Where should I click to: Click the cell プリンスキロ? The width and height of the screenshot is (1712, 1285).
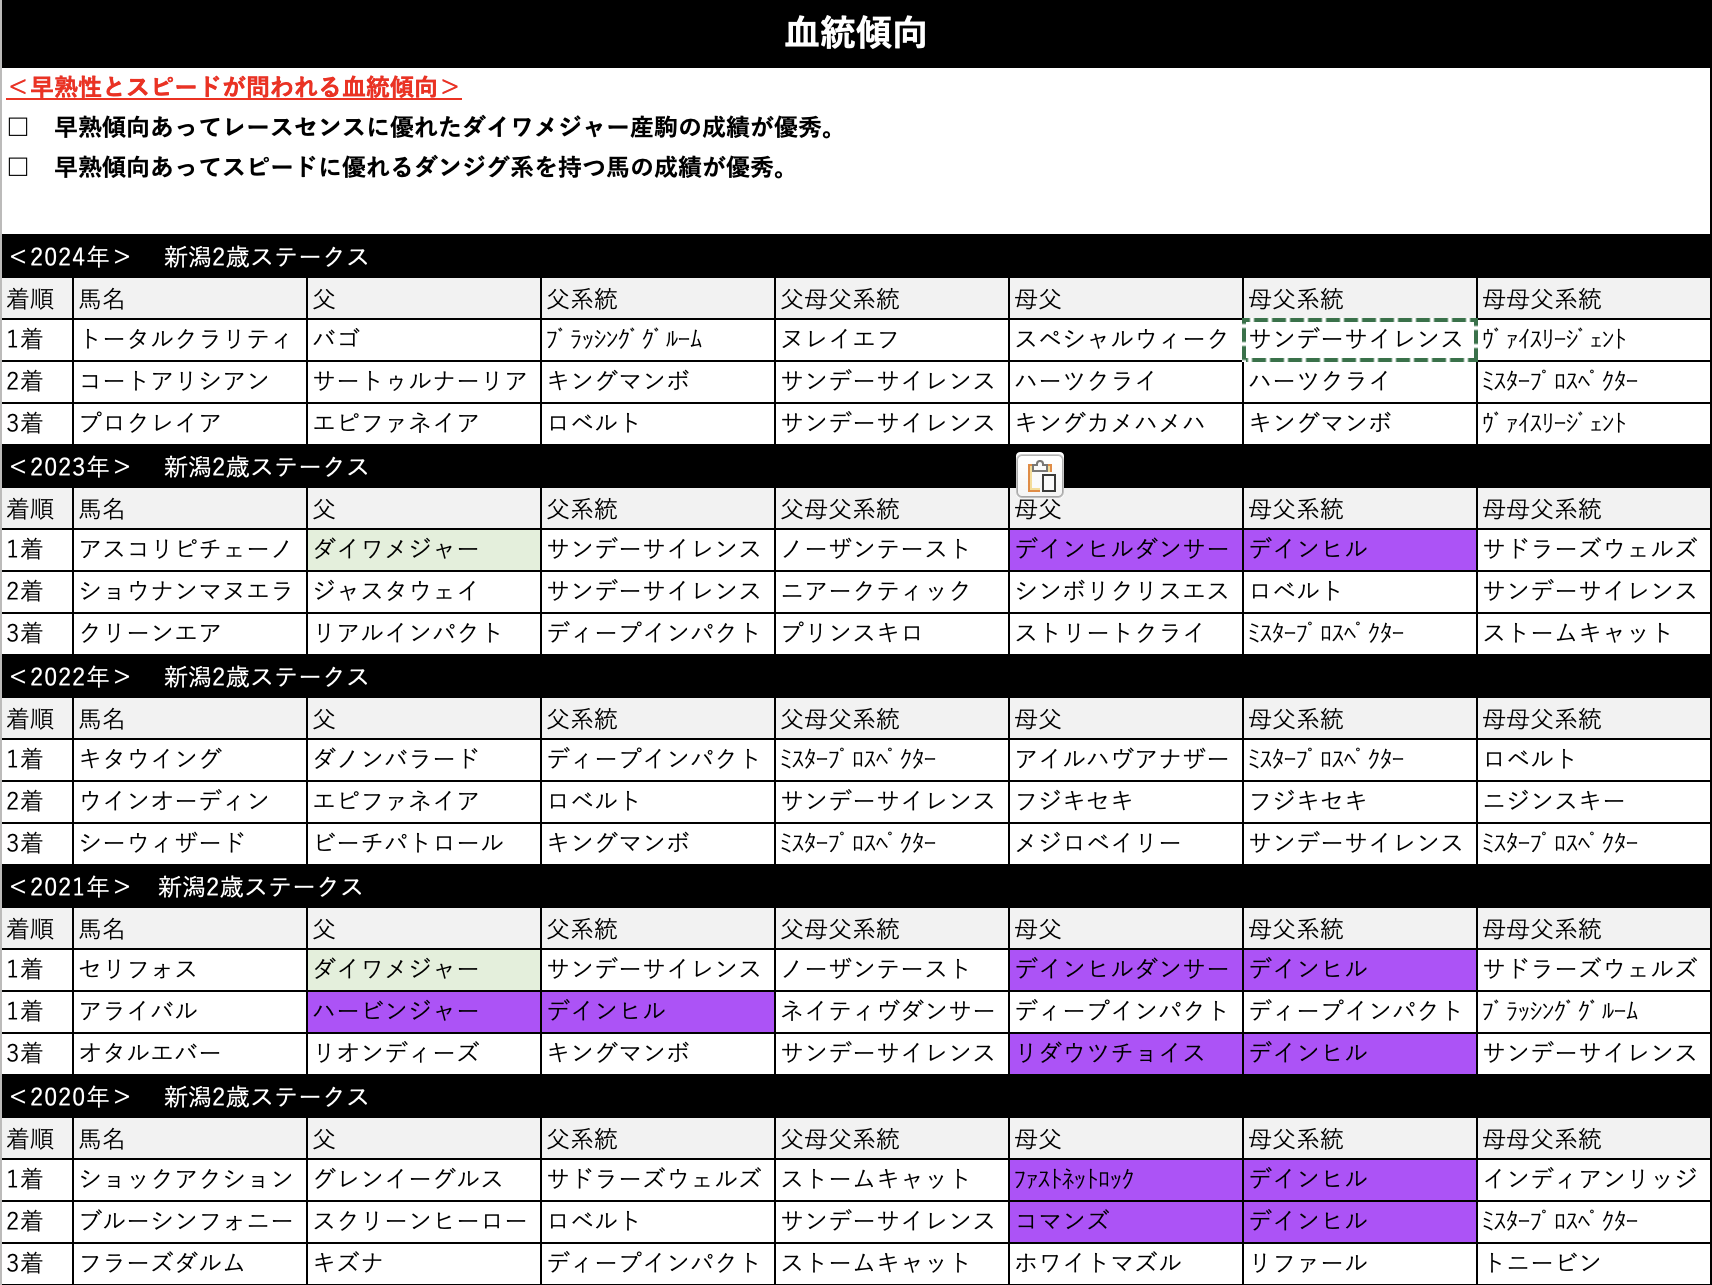[892, 634]
